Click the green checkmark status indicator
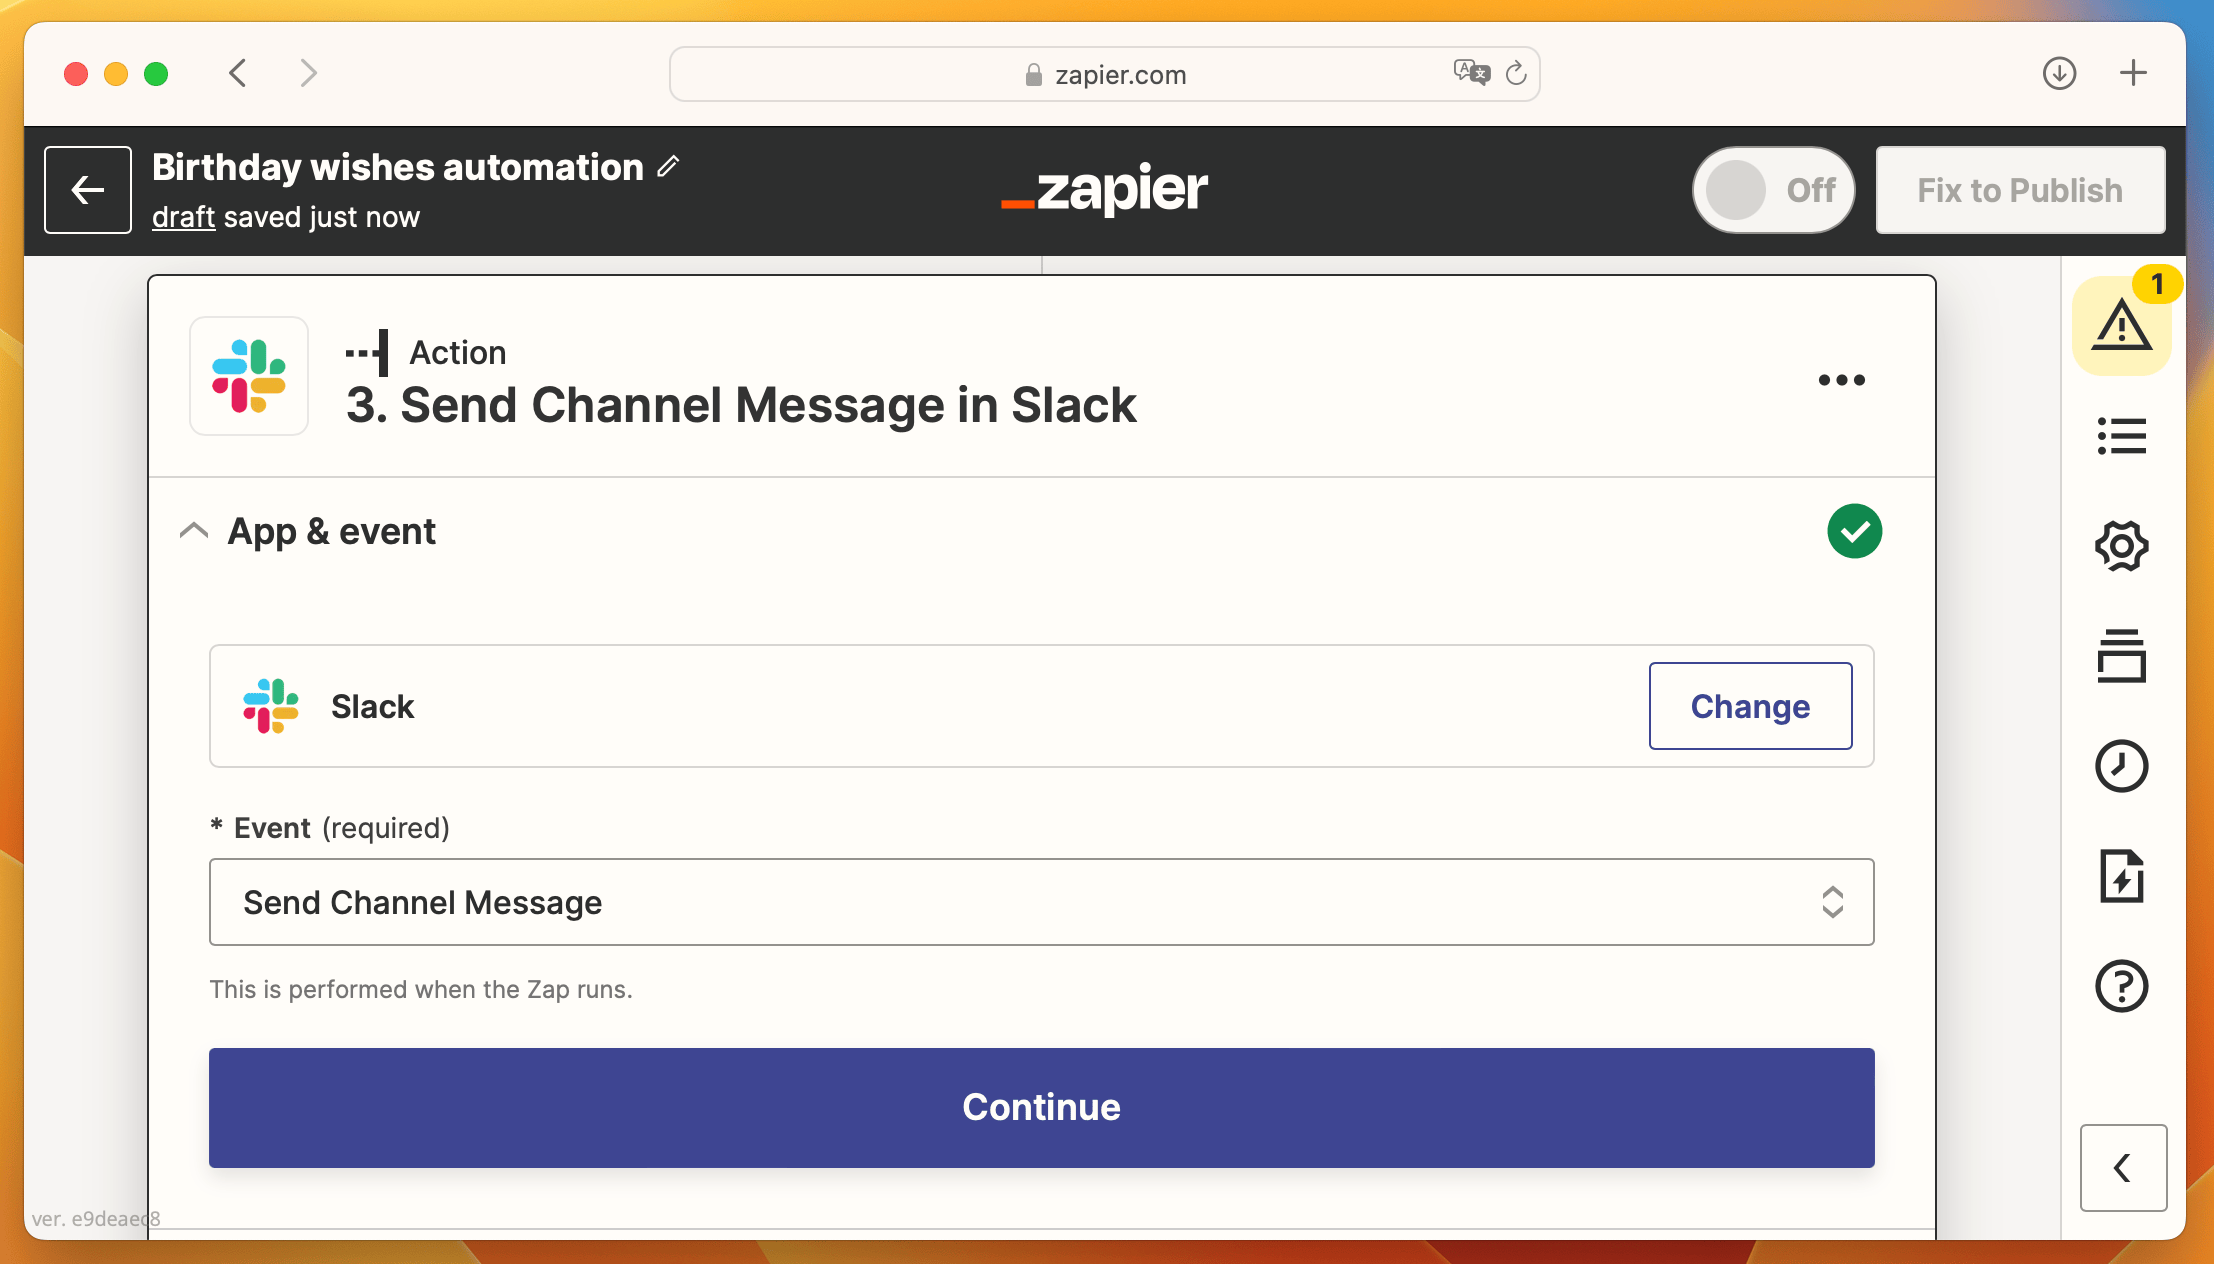This screenshot has width=2214, height=1264. pyautogui.click(x=1855, y=531)
